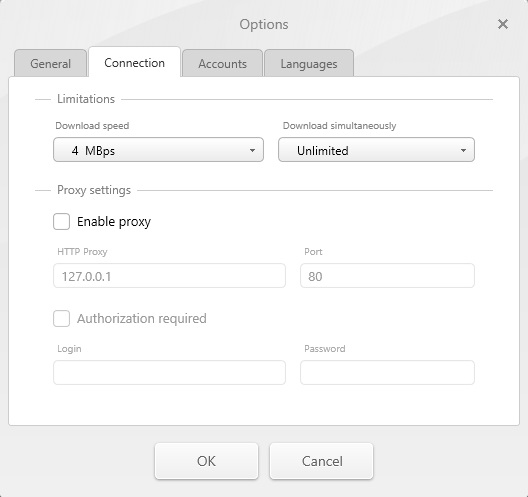528x497 pixels.
Task: Switch to the General tab
Action: point(51,63)
